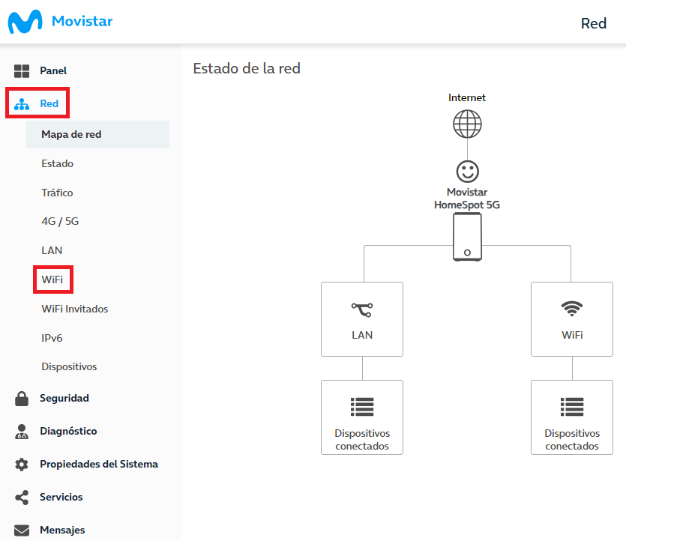Open WiFi Invitados settings

[x=75, y=309]
